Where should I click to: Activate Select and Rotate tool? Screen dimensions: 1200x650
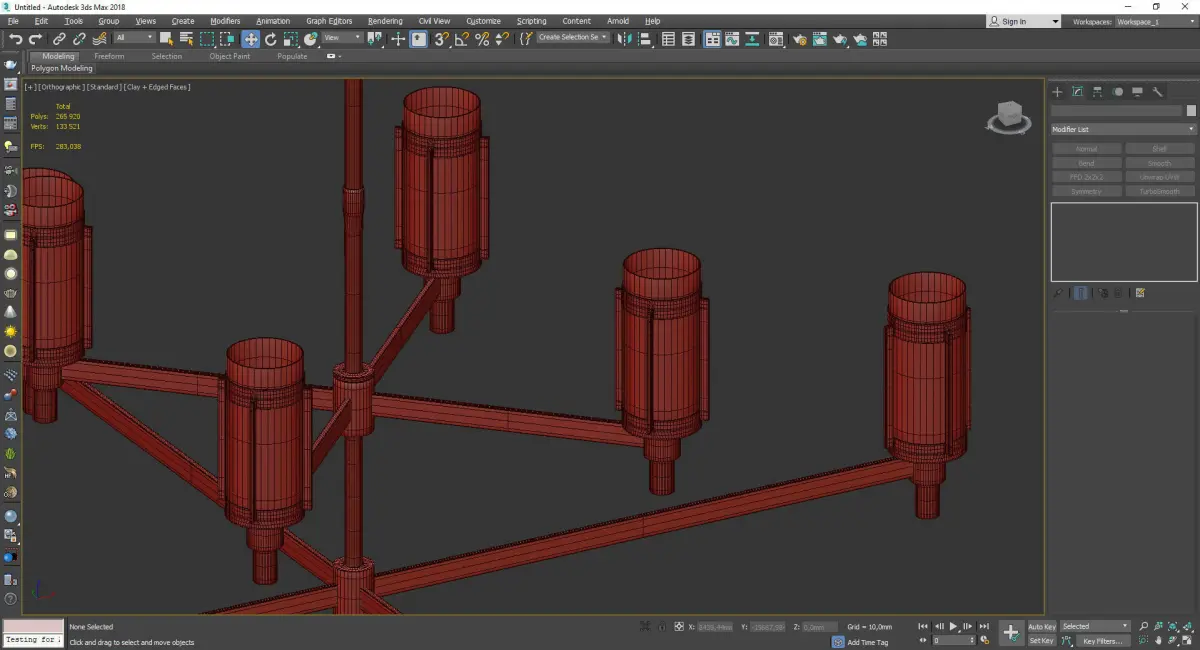click(x=270, y=39)
